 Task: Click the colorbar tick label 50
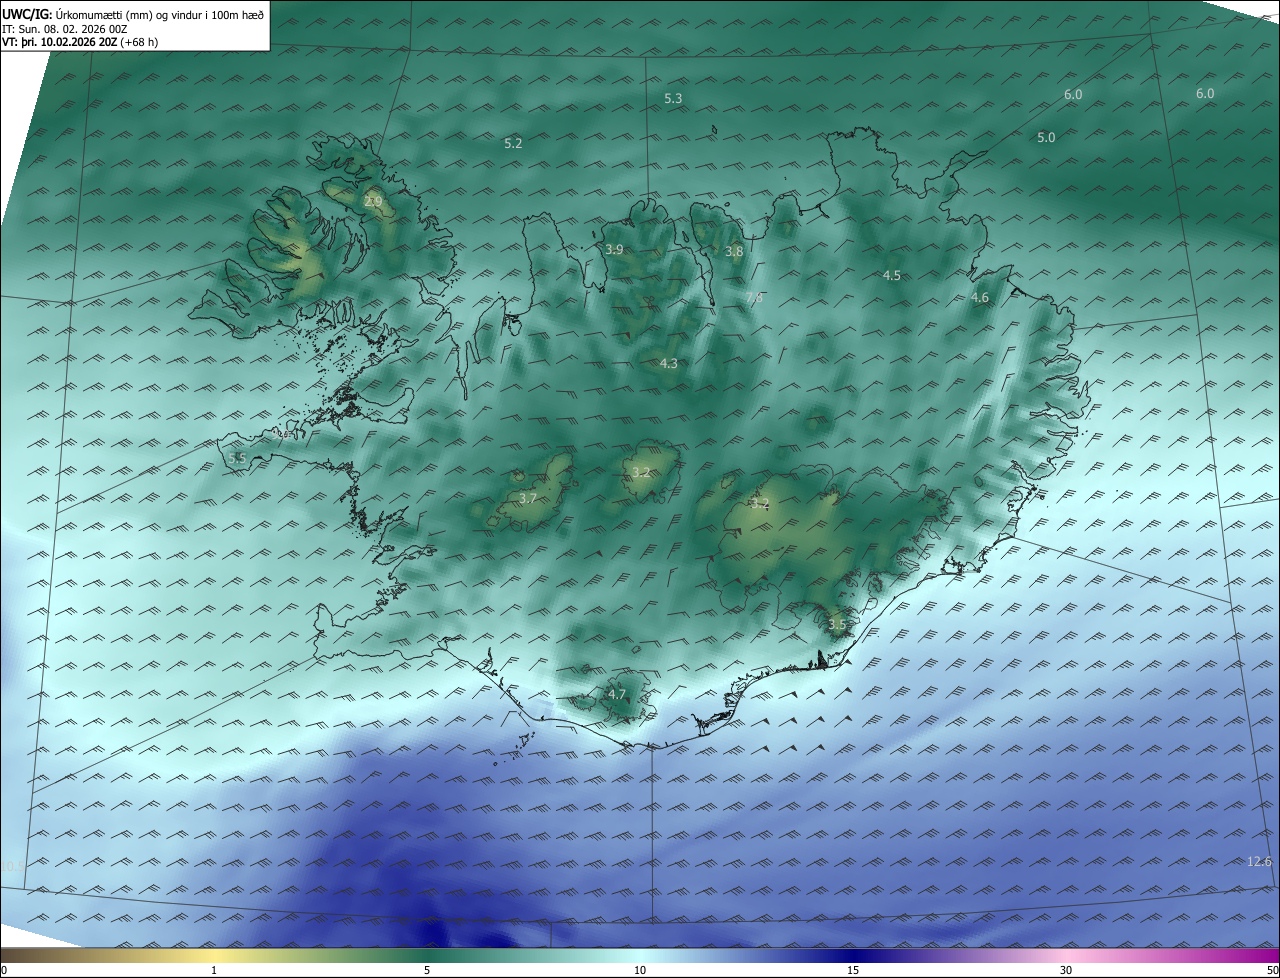point(1272,970)
